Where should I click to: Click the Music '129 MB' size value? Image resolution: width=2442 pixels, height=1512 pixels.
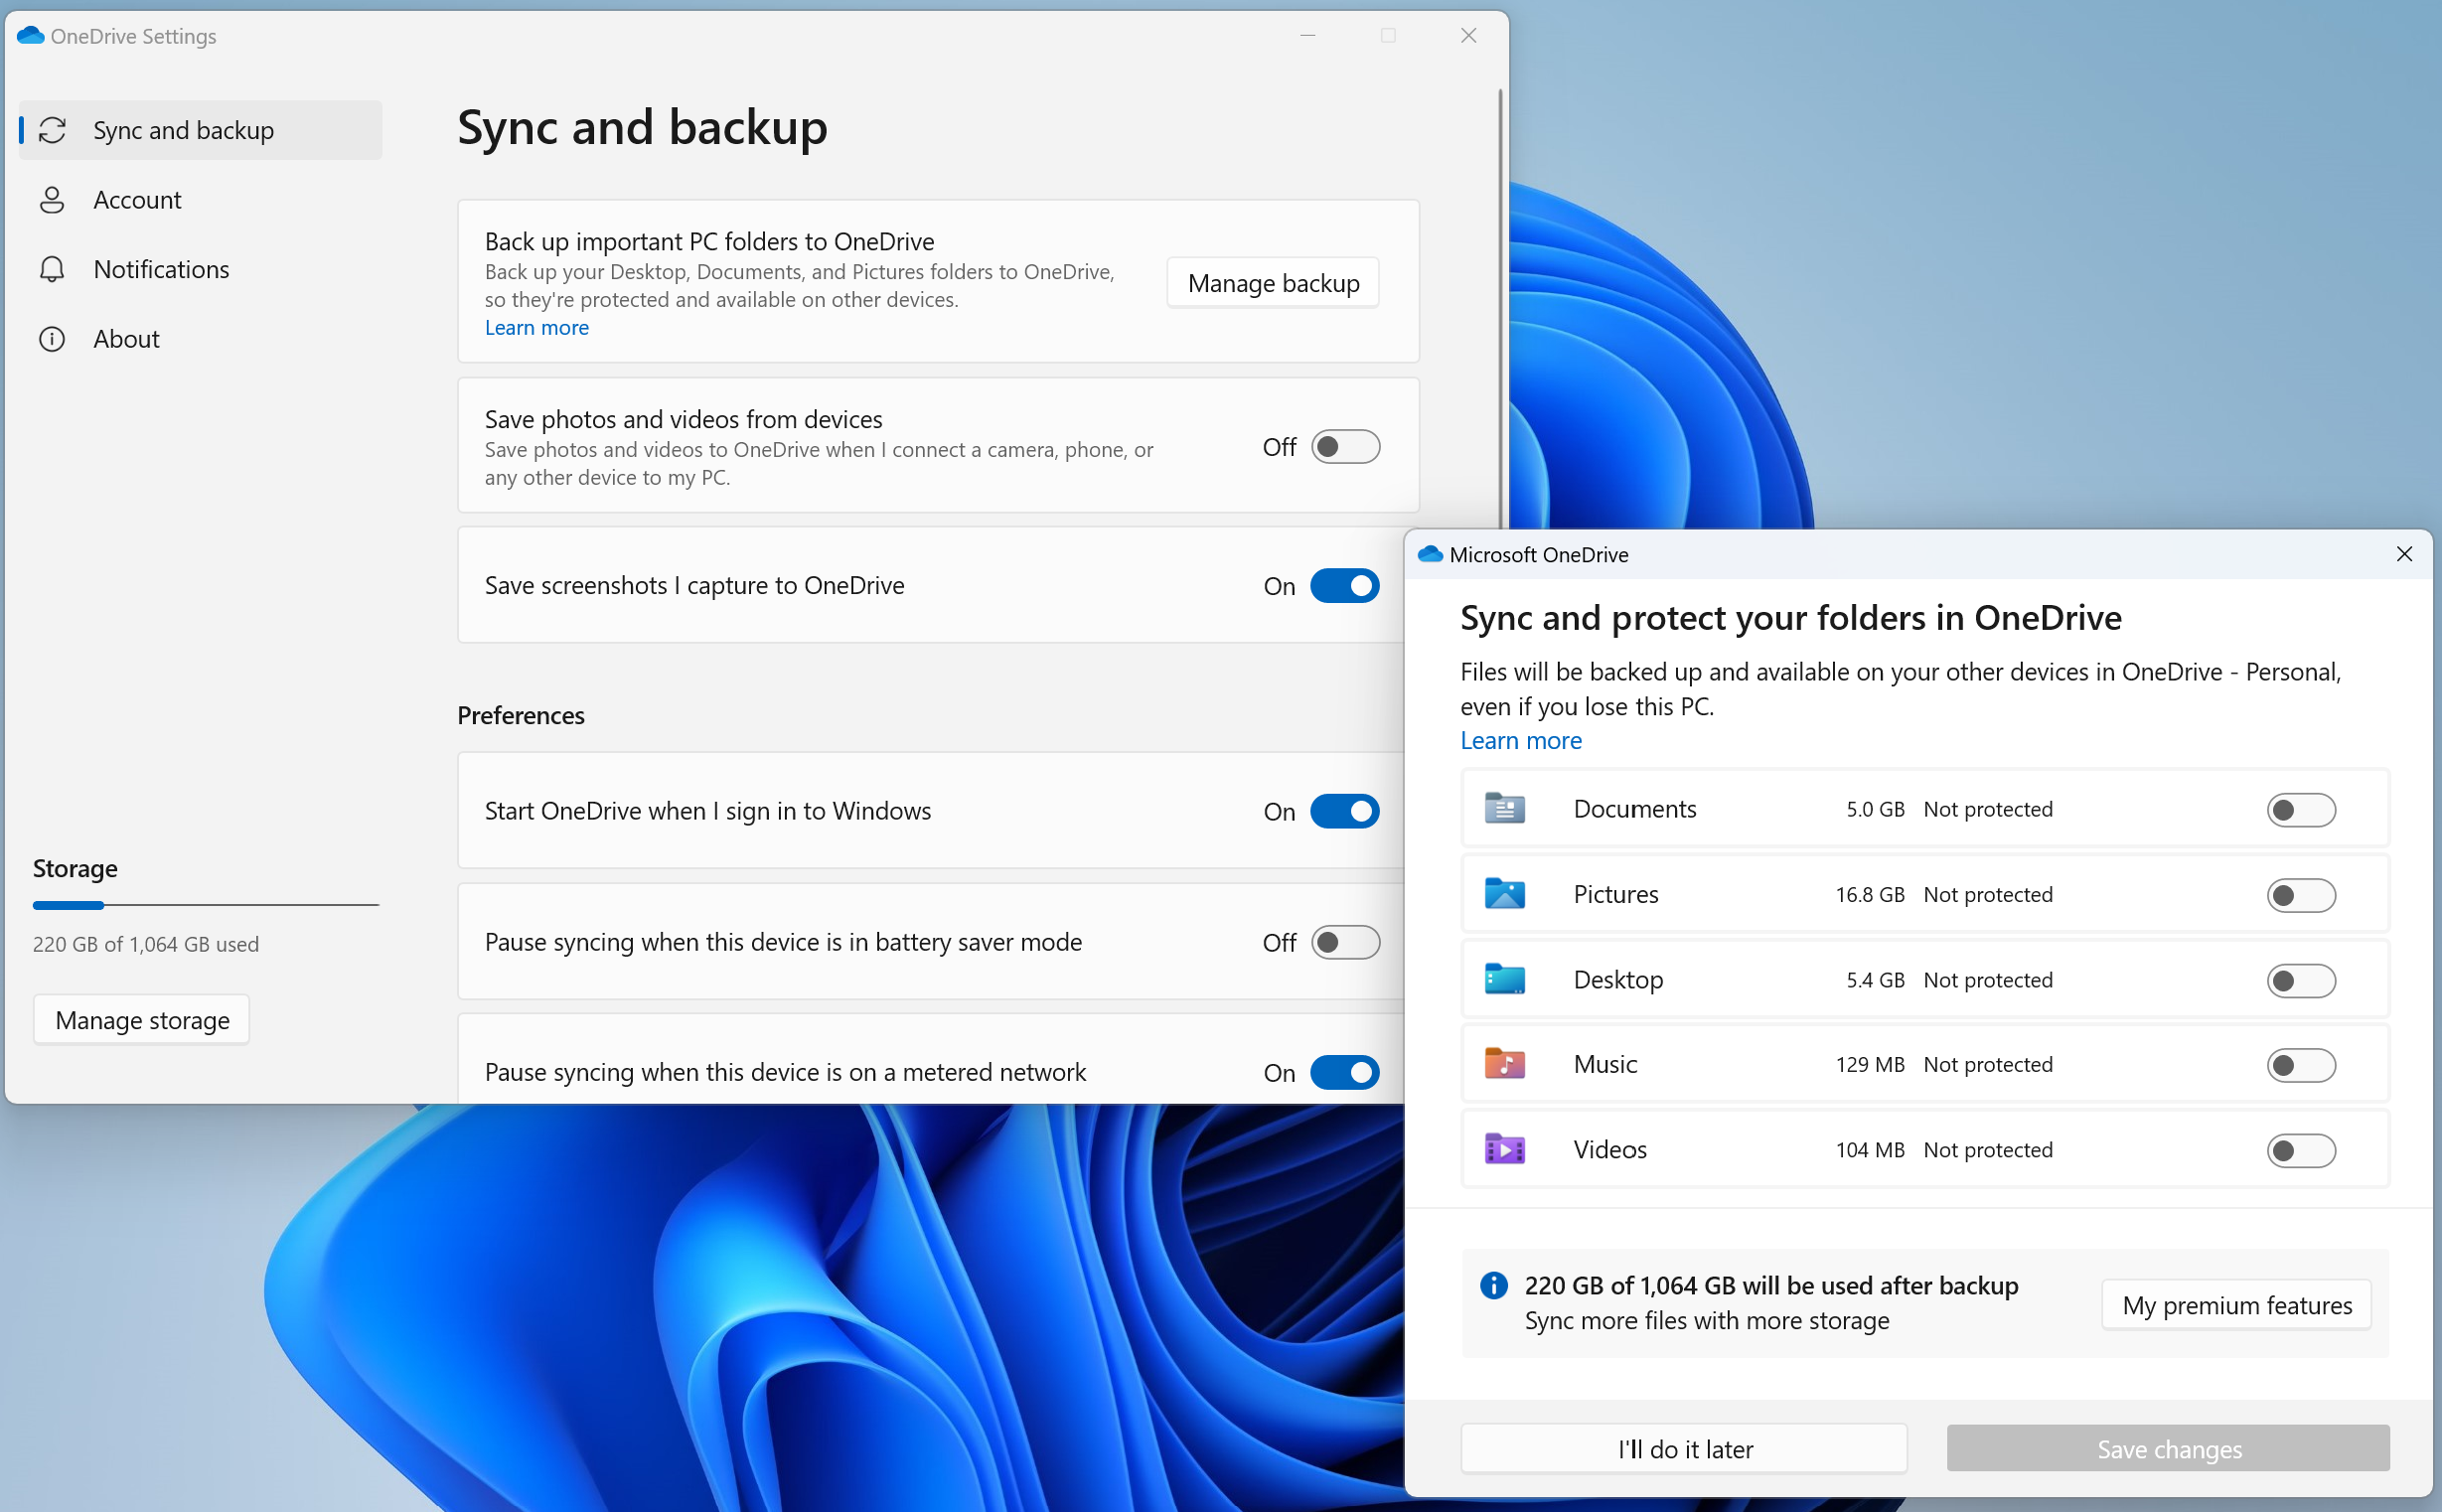click(1870, 1065)
